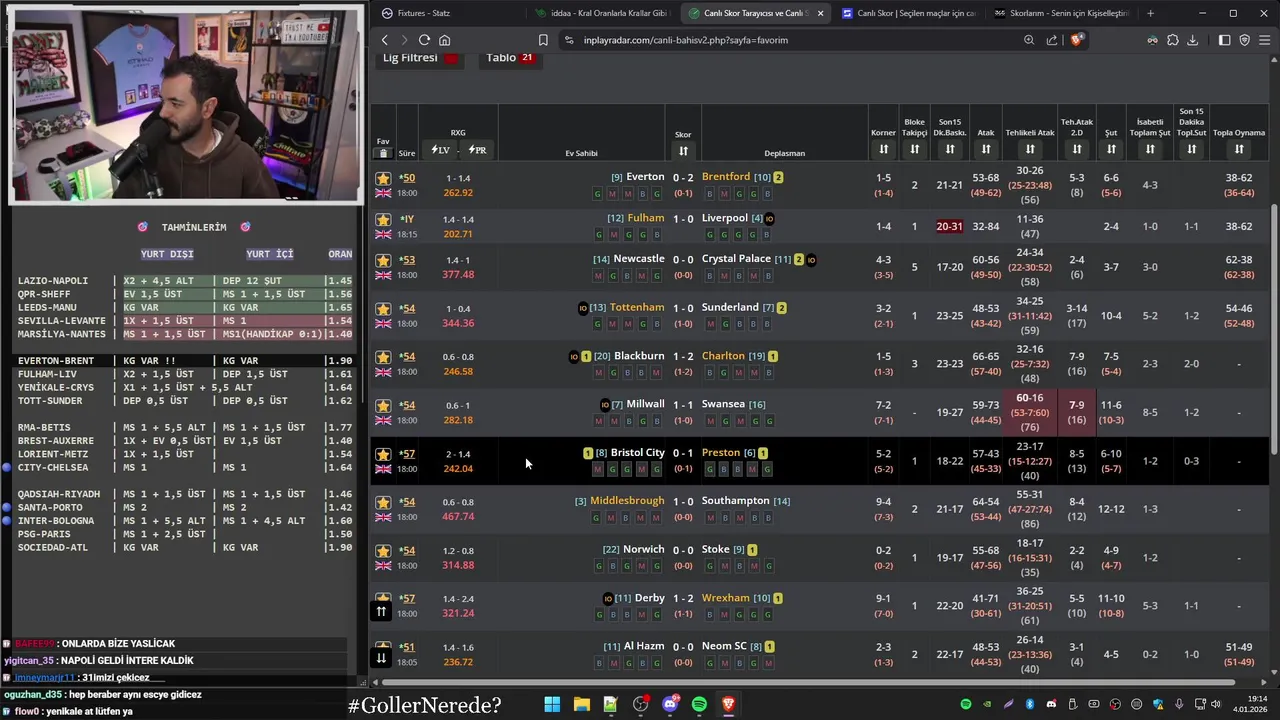Sort by the Topla Oynama column
Screen dimensions: 1280x720
point(1239,149)
